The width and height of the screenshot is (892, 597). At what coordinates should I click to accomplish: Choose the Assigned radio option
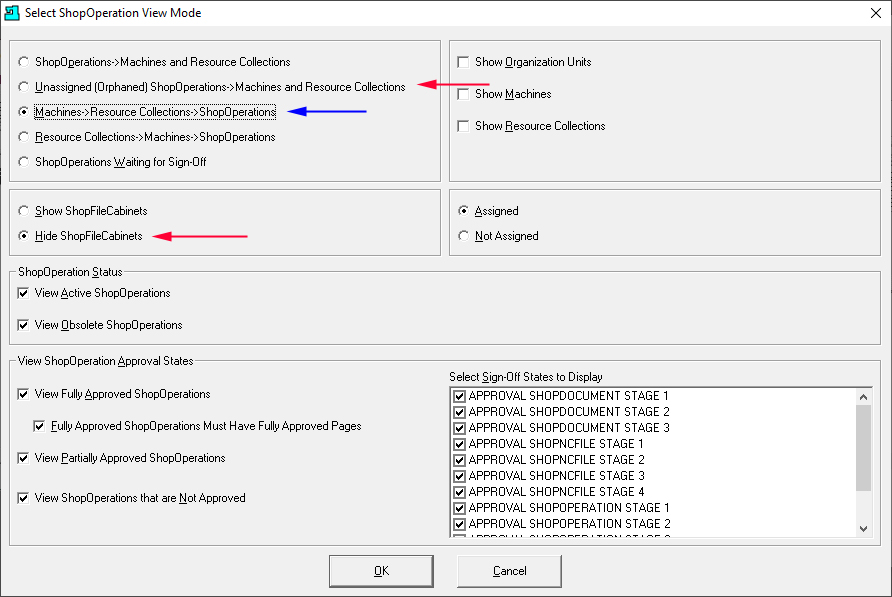[x=464, y=211]
